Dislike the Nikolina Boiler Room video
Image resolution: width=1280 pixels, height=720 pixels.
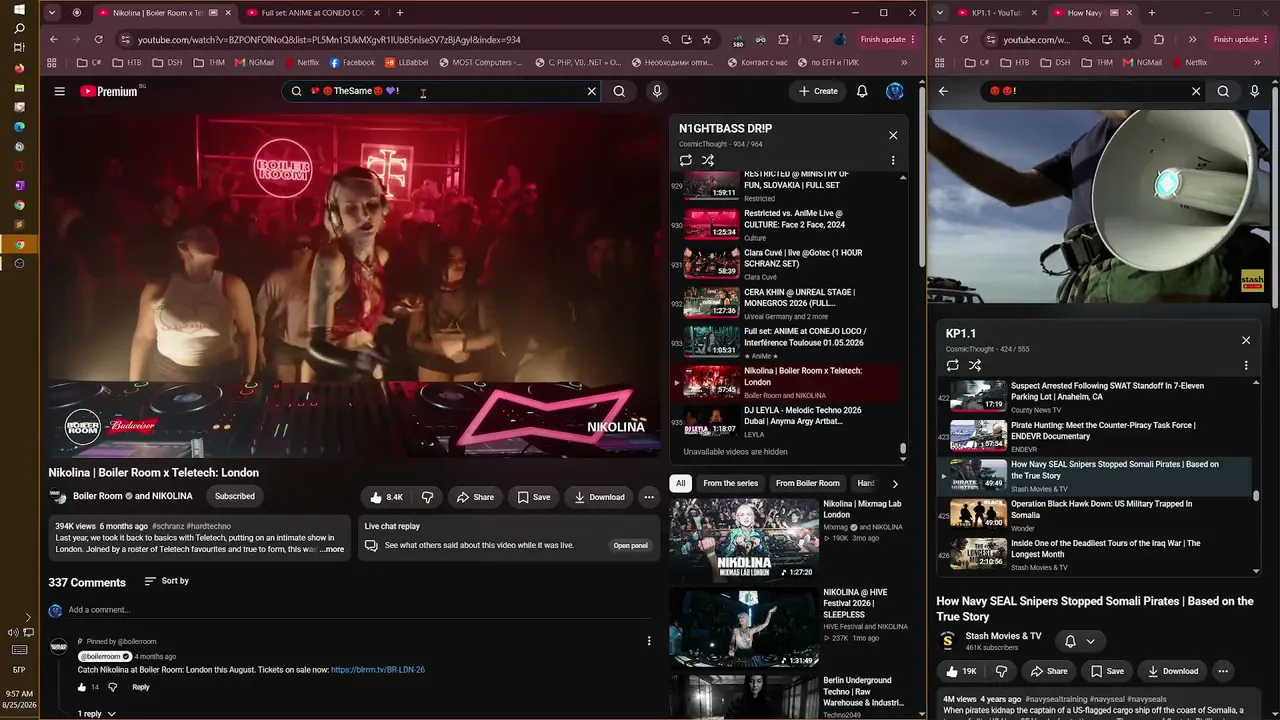click(427, 497)
